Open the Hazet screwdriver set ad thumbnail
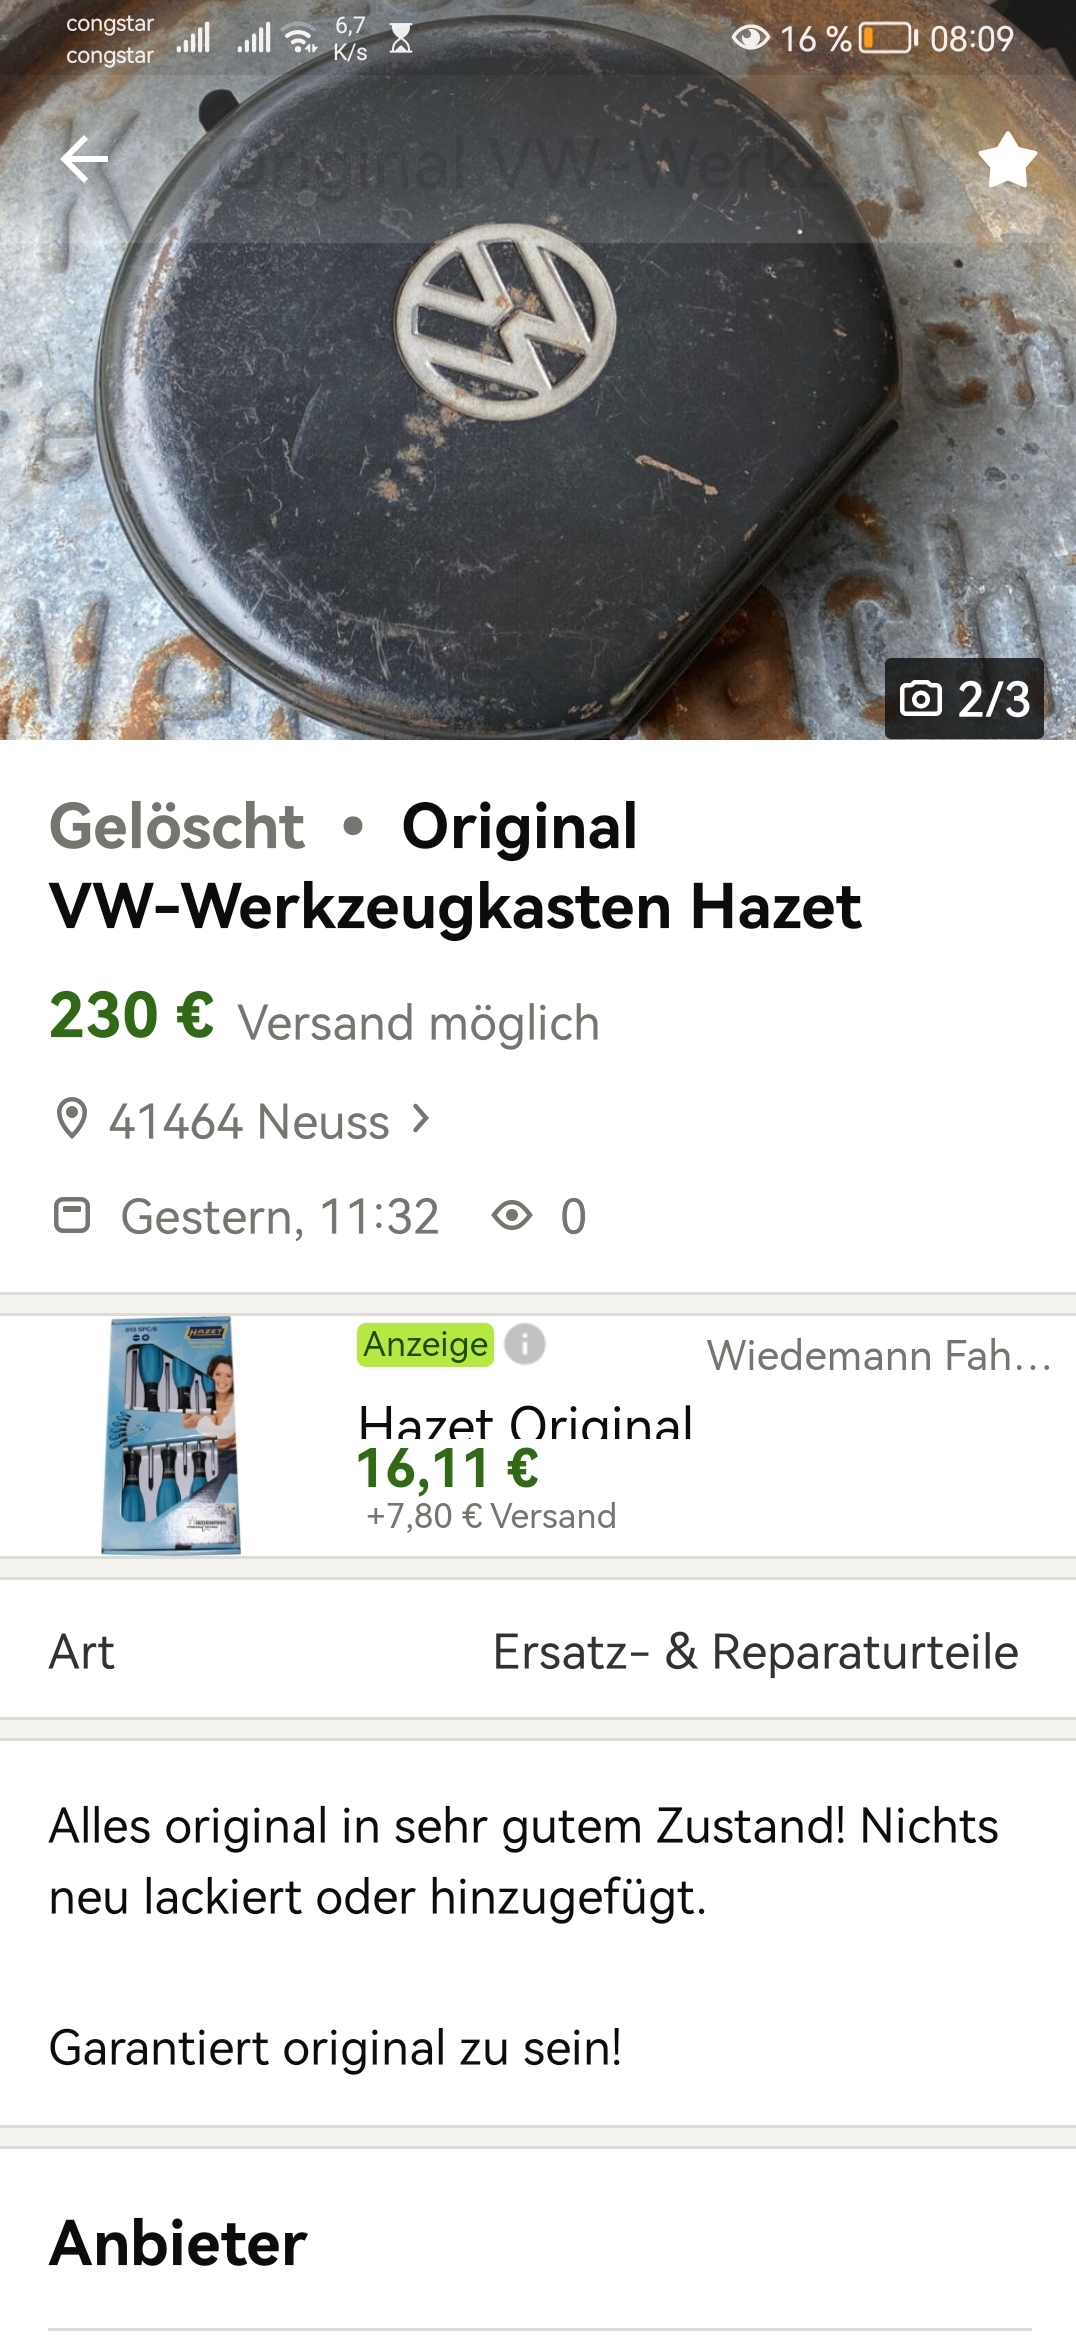 coord(171,1435)
